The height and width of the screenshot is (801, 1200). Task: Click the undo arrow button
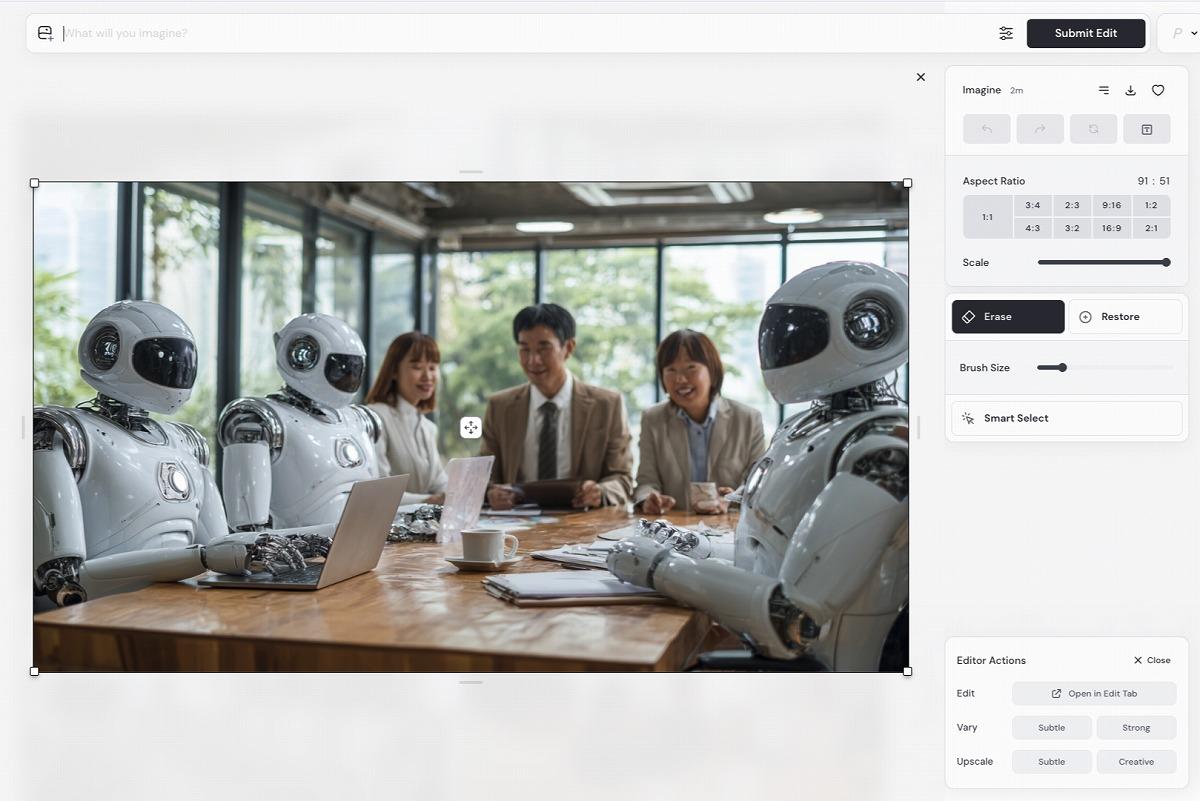(986, 129)
